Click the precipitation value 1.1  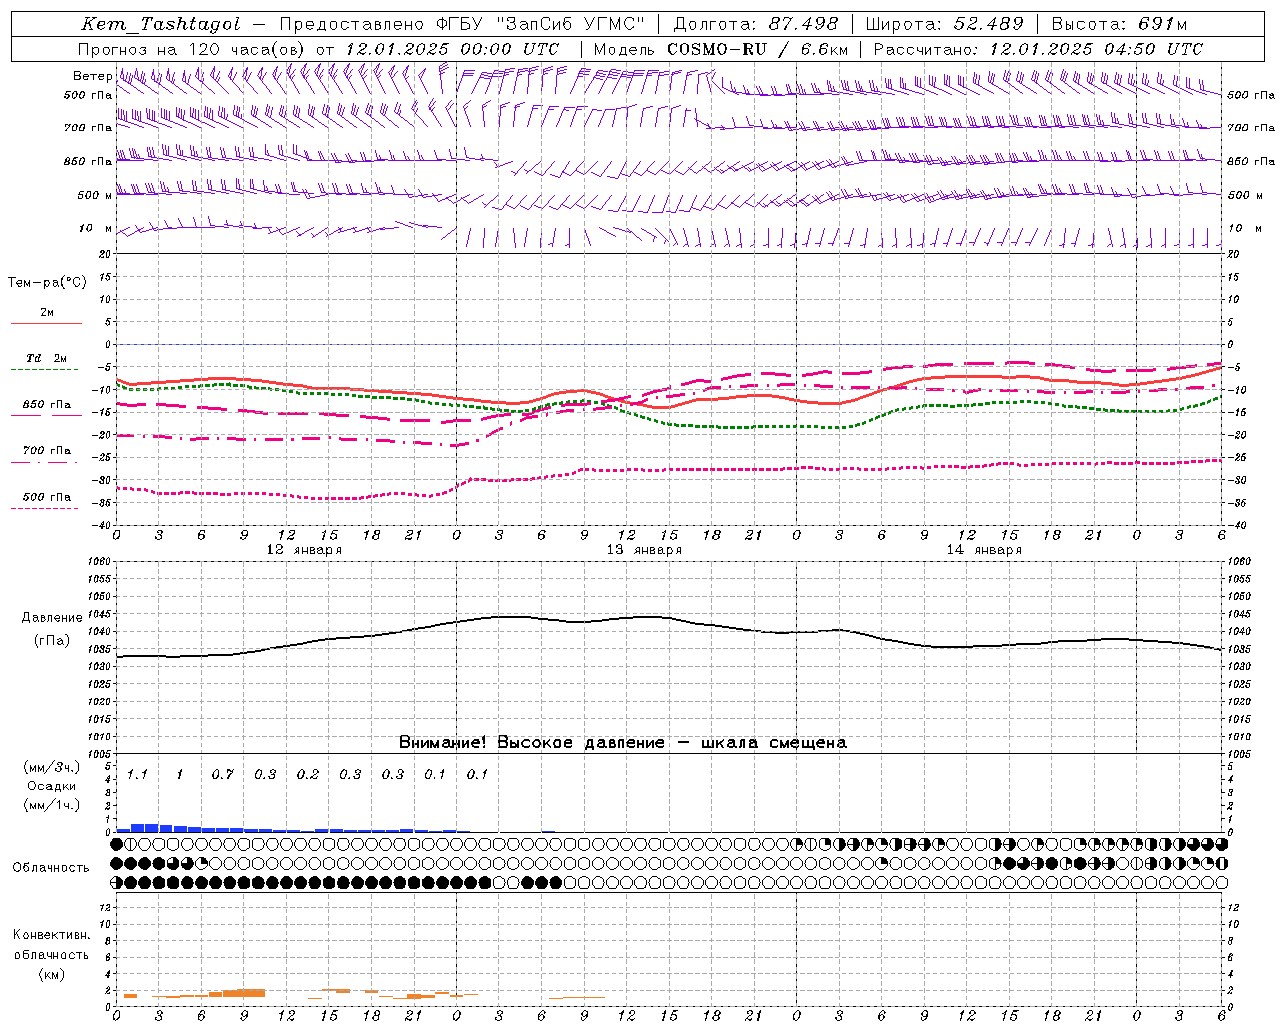click(137, 774)
